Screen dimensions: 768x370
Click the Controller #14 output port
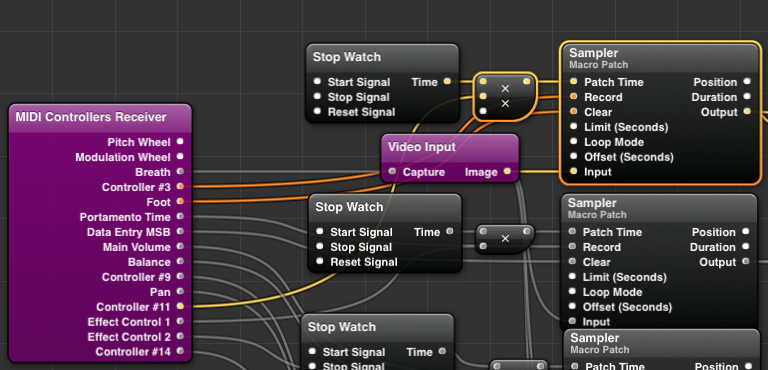[180, 351]
